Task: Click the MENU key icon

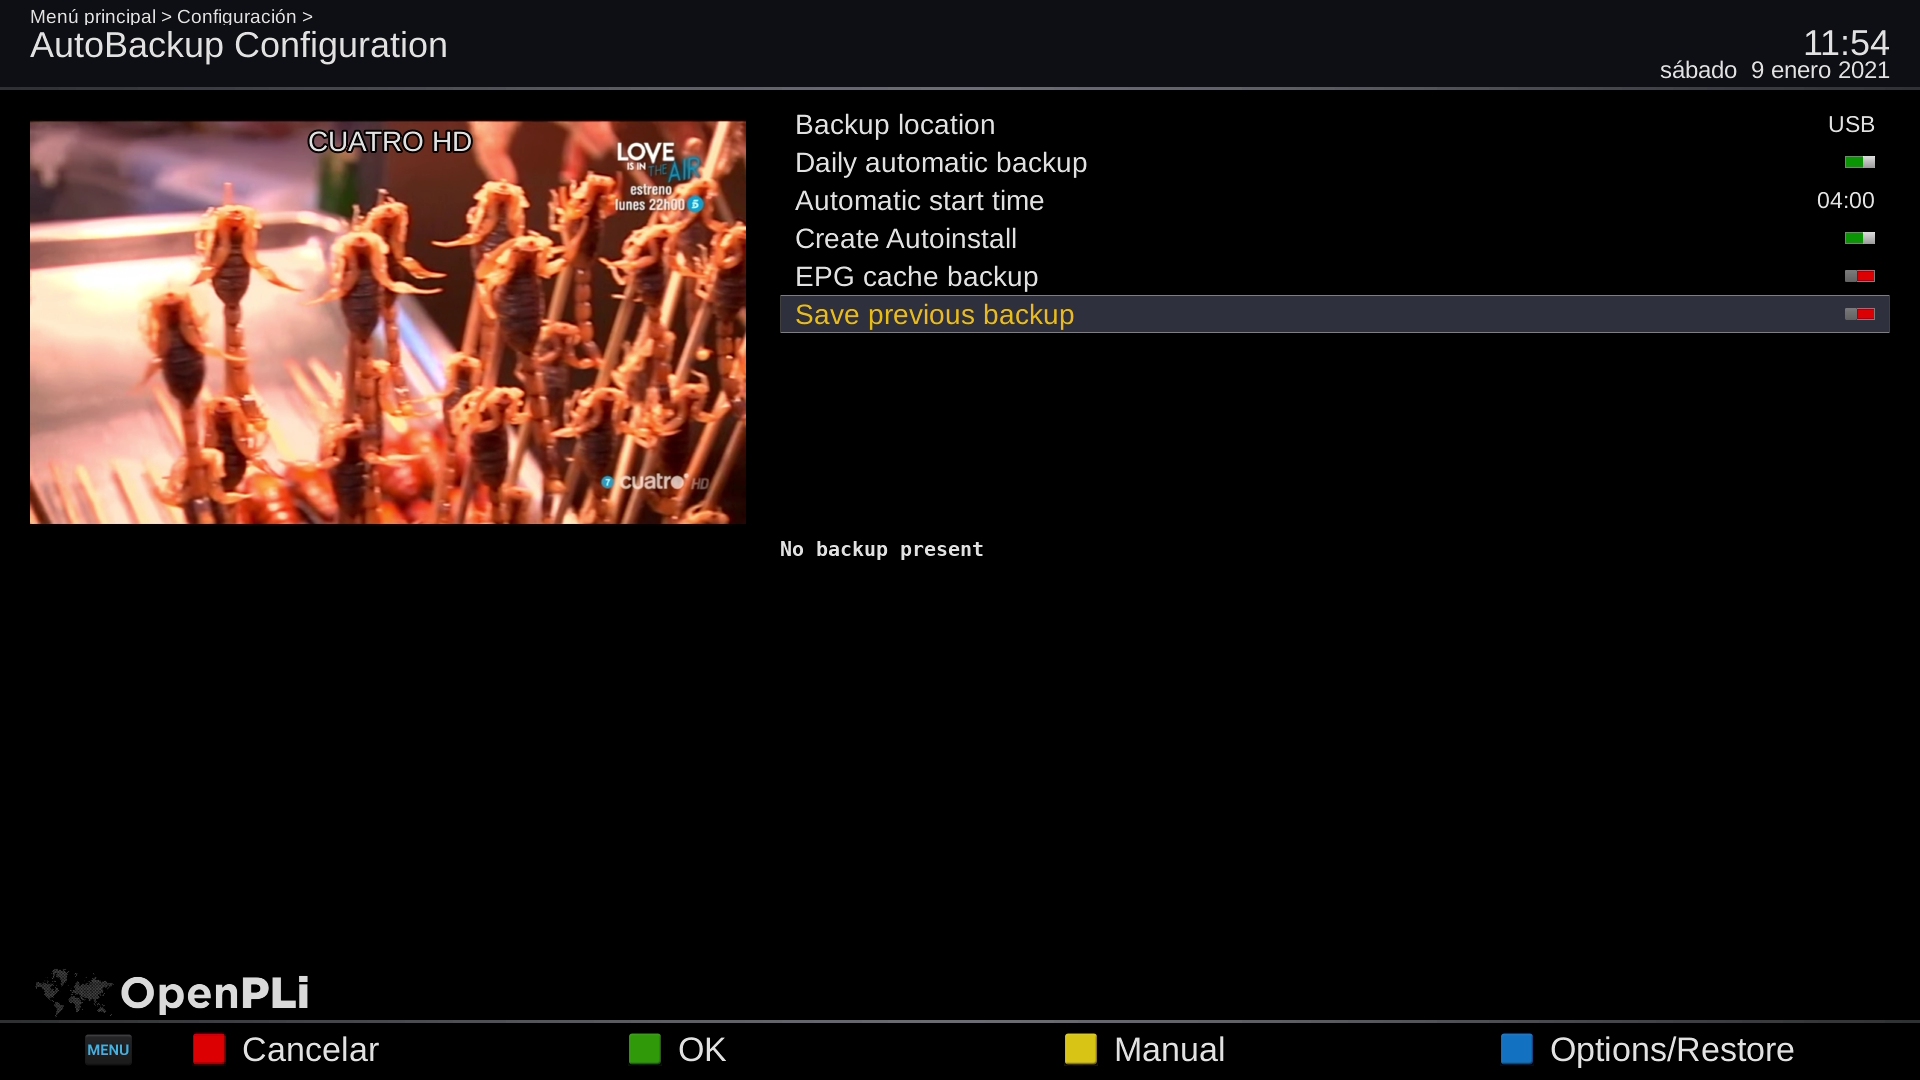Action: coord(108,1049)
